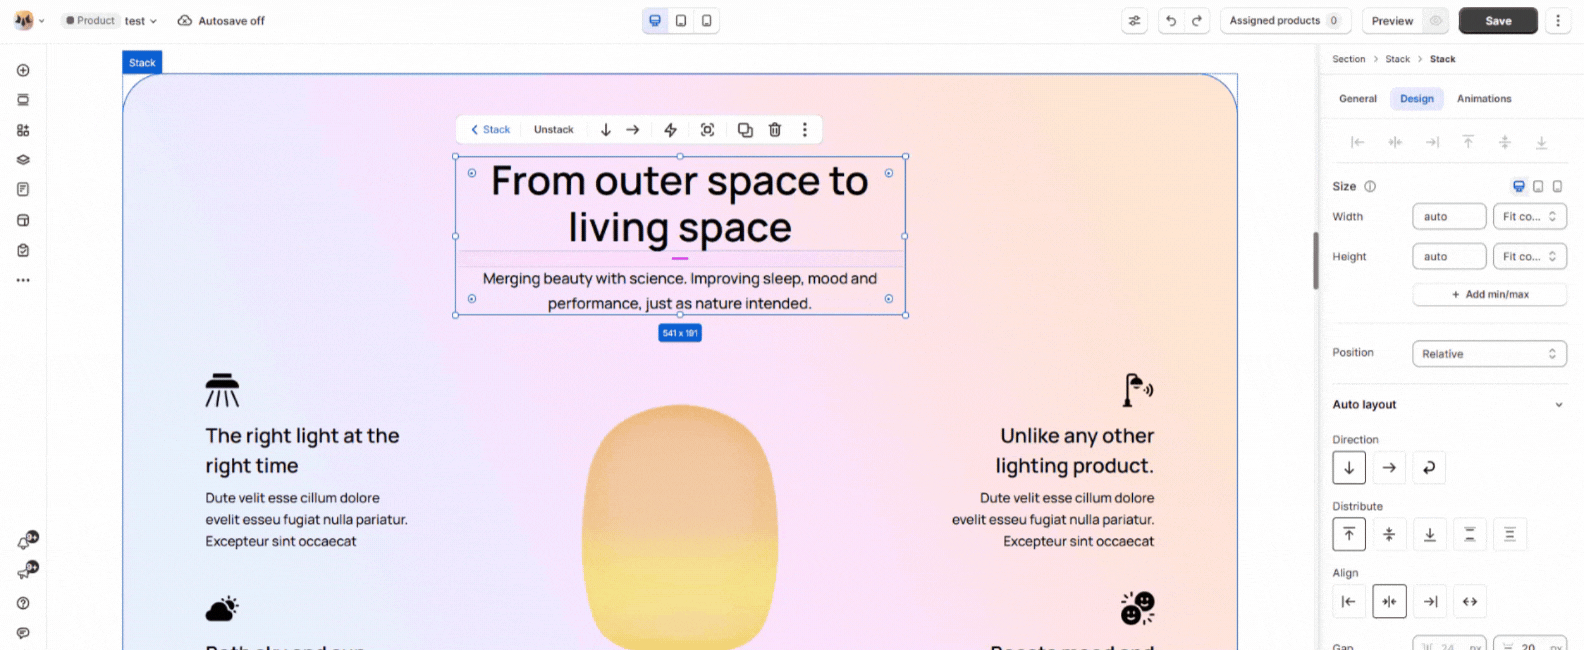1584x650 pixels.
Task: Set Distribute to center
Action: pos(1389,534)
